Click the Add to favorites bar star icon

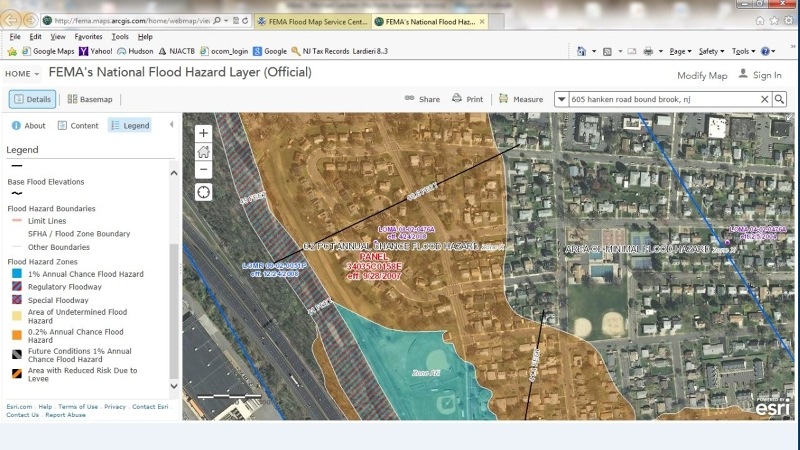pos(12,52)
